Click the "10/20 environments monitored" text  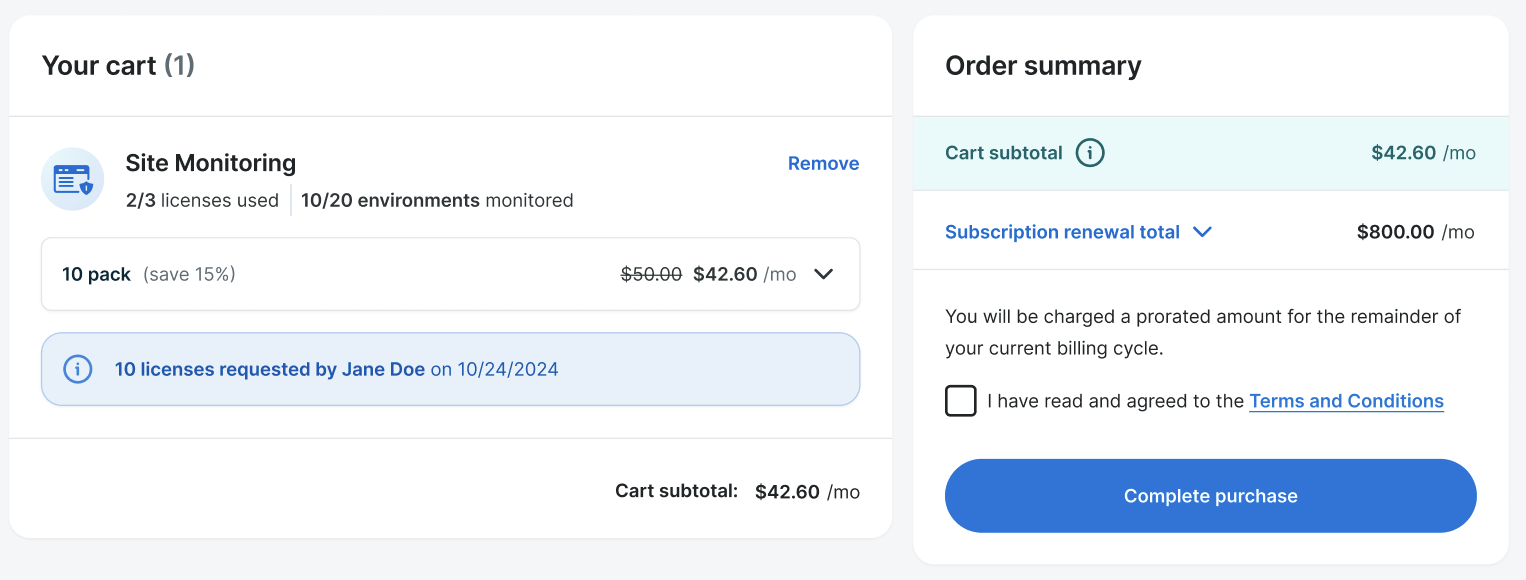point(437,200)
